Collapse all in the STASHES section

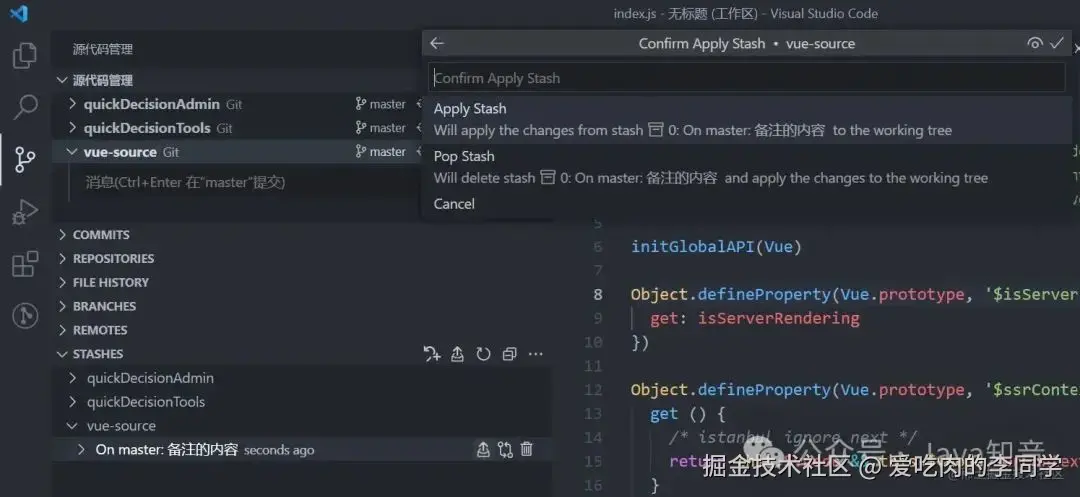pos(510,354)
